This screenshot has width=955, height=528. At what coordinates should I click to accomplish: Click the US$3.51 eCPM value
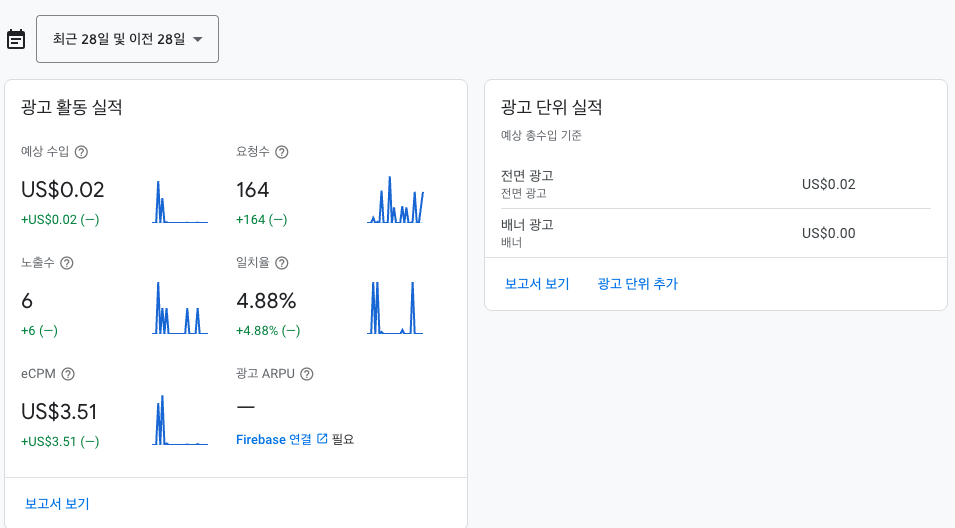[x=59, y=412]
